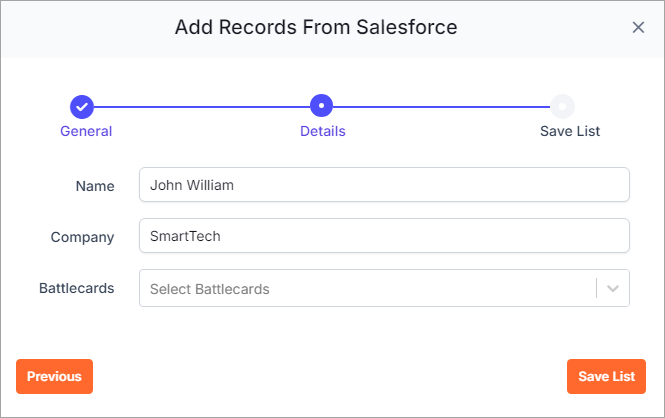Click the Previous button

pos(54,376)
